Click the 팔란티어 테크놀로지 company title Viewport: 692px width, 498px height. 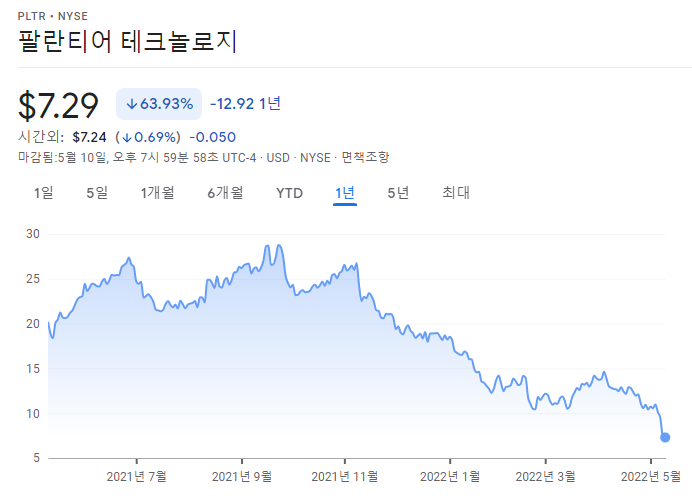(x=128, y=42)
